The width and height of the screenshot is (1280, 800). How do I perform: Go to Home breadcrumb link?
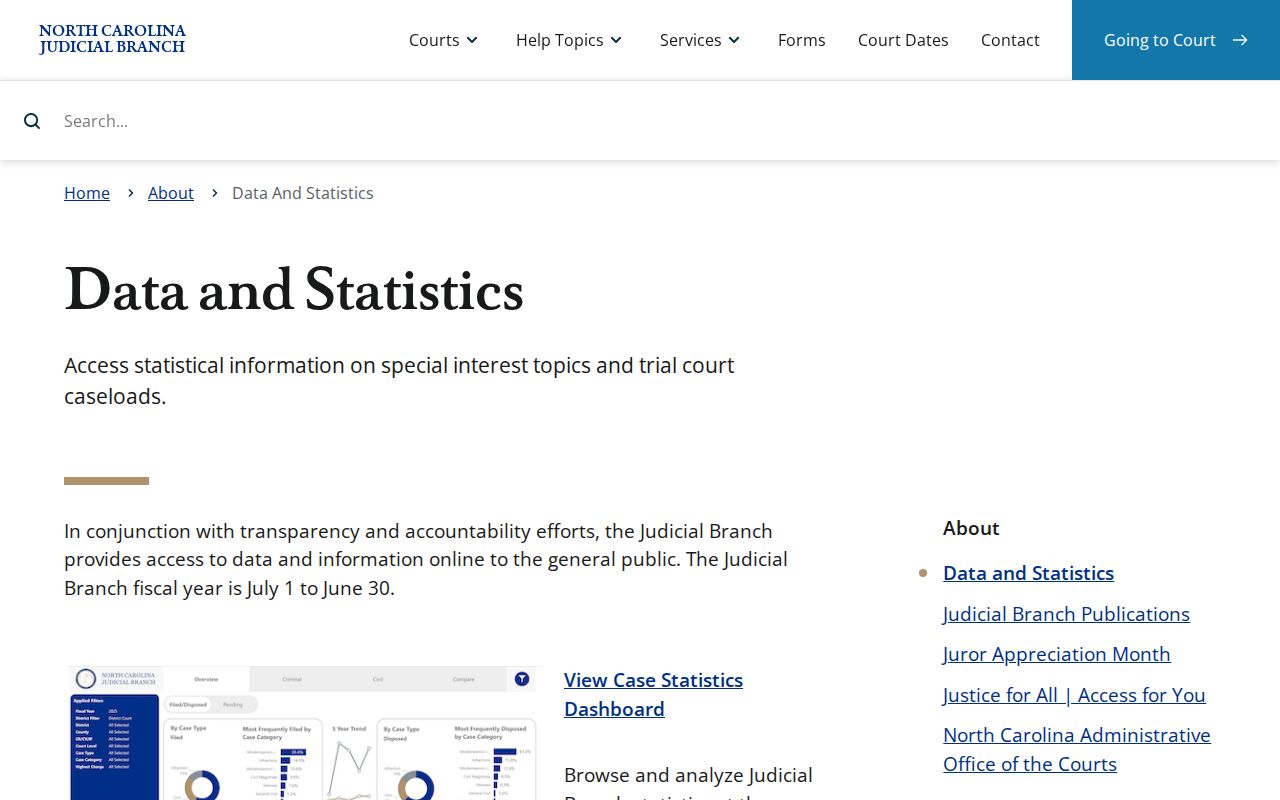[x=87, y=193]
